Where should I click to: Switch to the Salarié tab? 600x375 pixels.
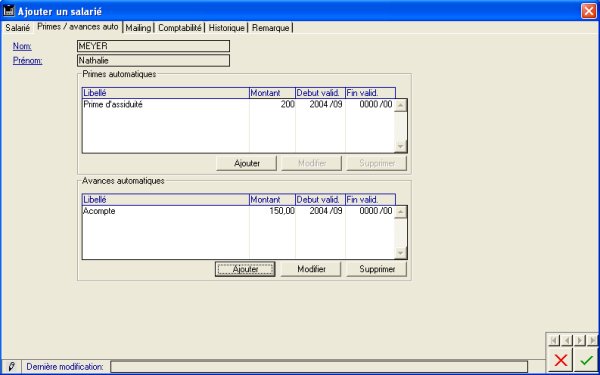(18, 28)
